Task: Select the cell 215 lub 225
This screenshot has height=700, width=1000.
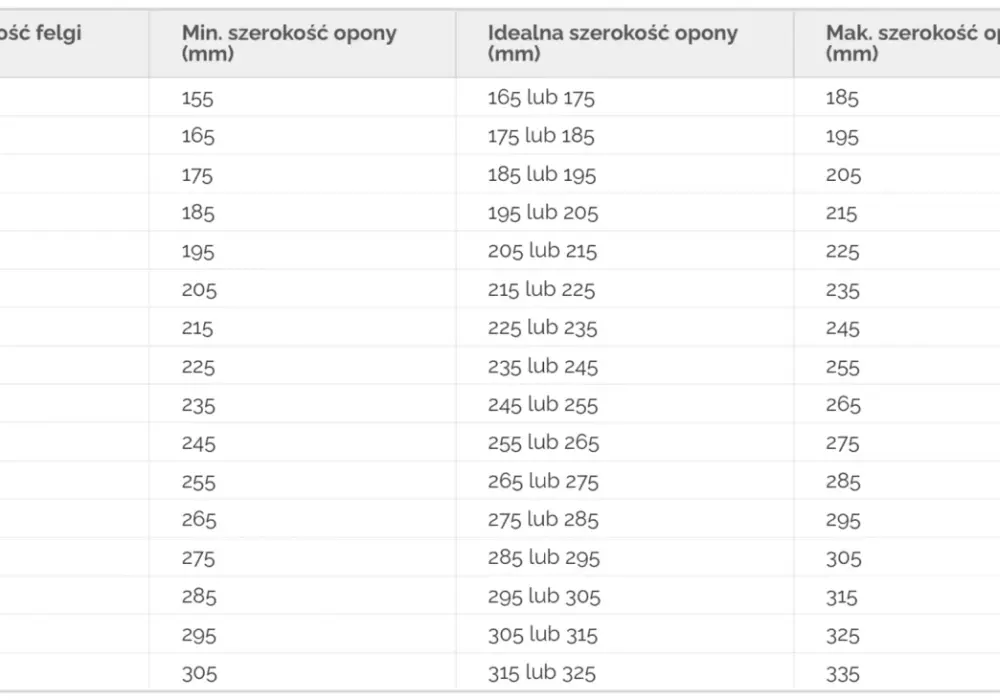Action: [541, 290]
